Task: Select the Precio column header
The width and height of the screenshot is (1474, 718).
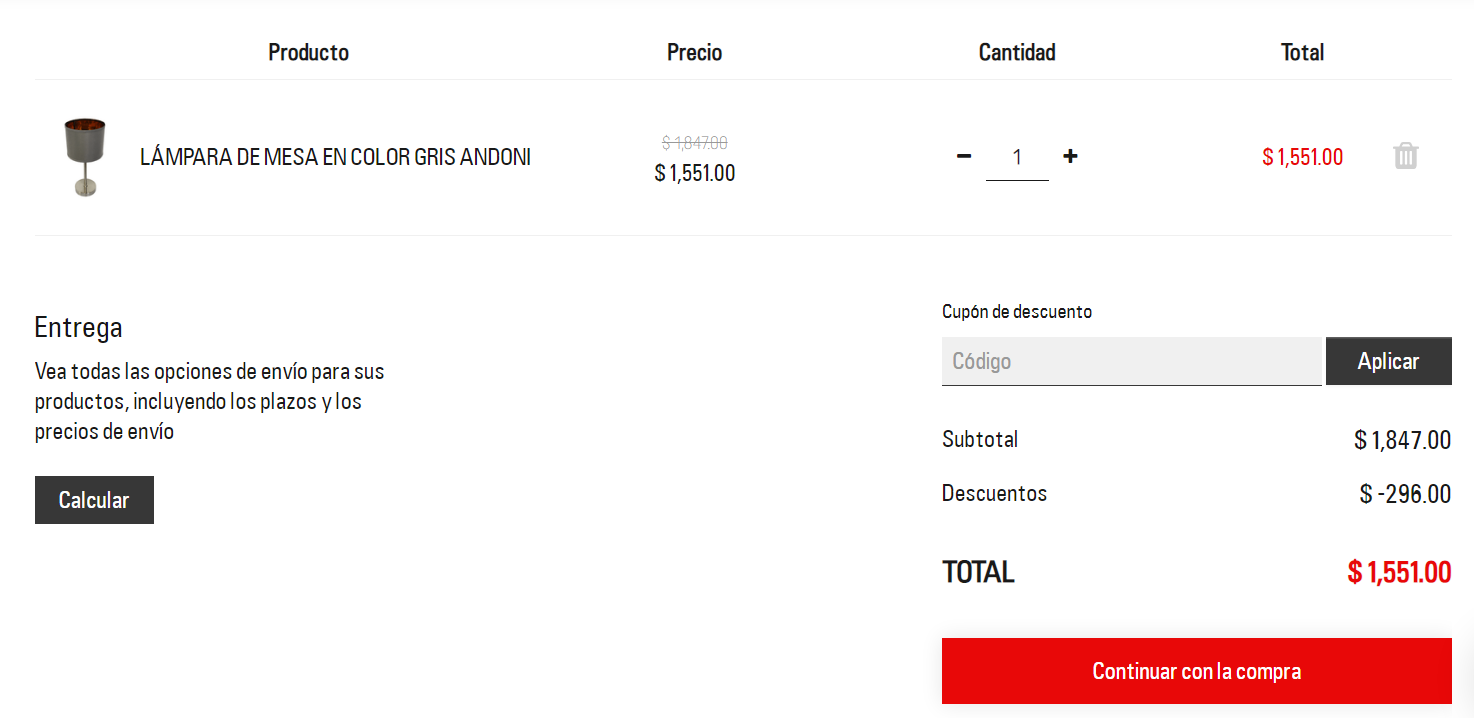Action: (694, 52)
